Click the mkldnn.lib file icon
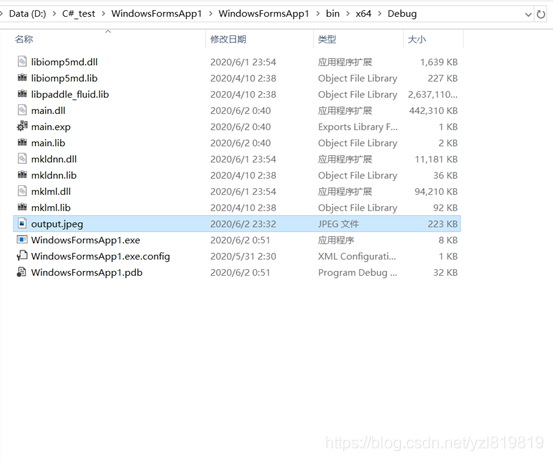Image resolution: width=553 pixels, height=461 pixels. 22,175
